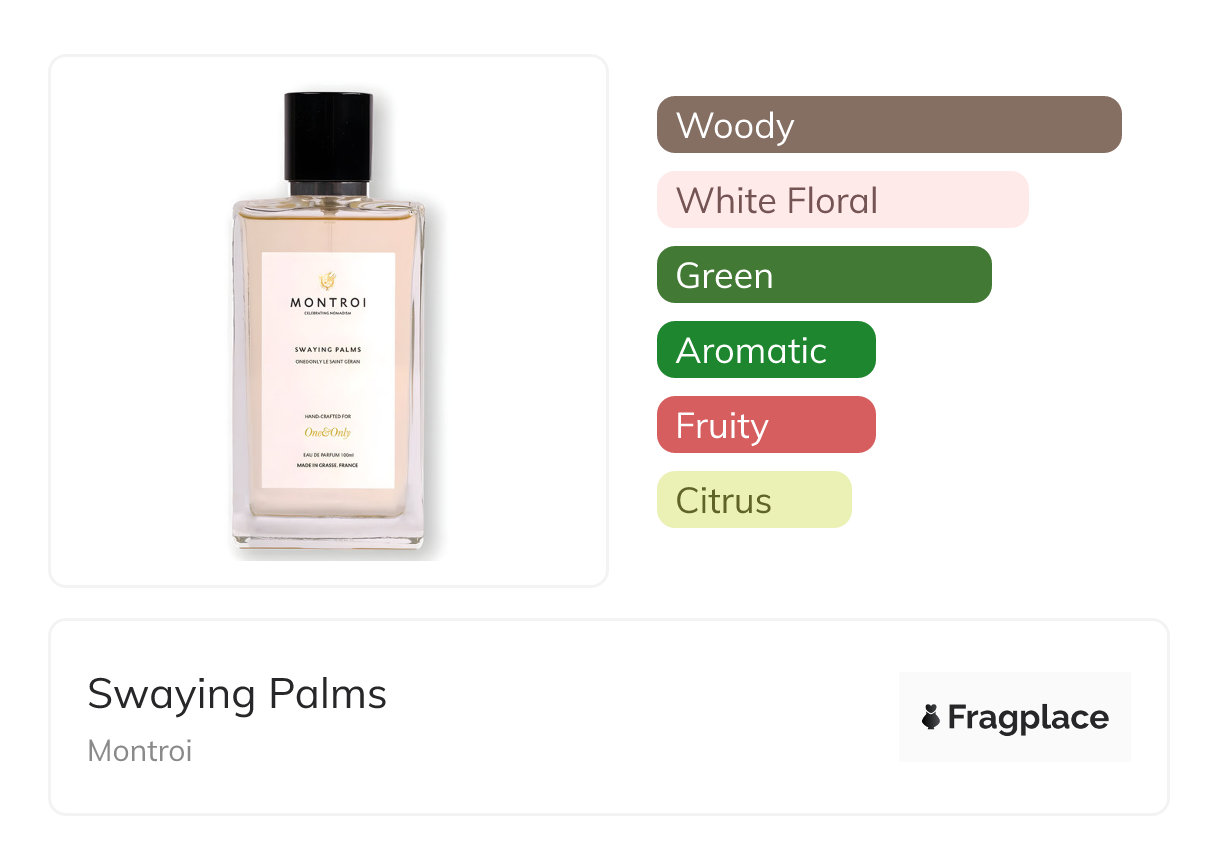Click the gold Montroi crest on the bottle label

[327, 280]
